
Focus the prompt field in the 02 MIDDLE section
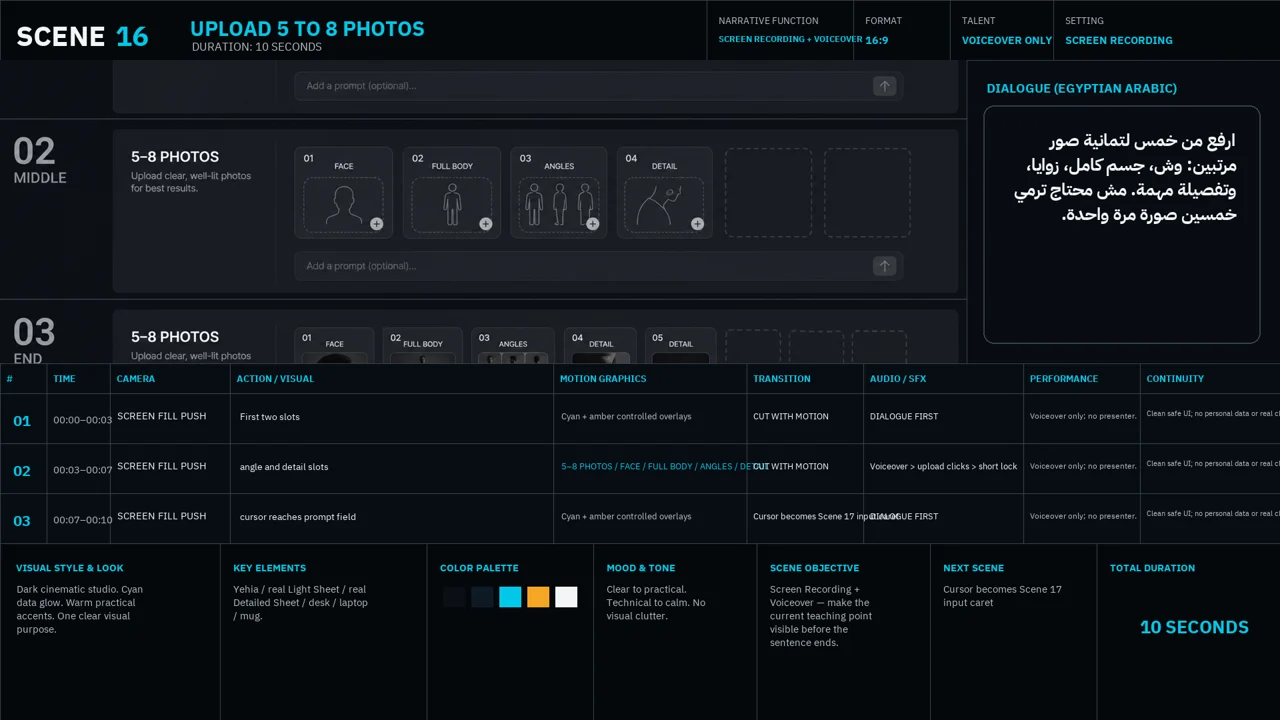coord(598,266)
